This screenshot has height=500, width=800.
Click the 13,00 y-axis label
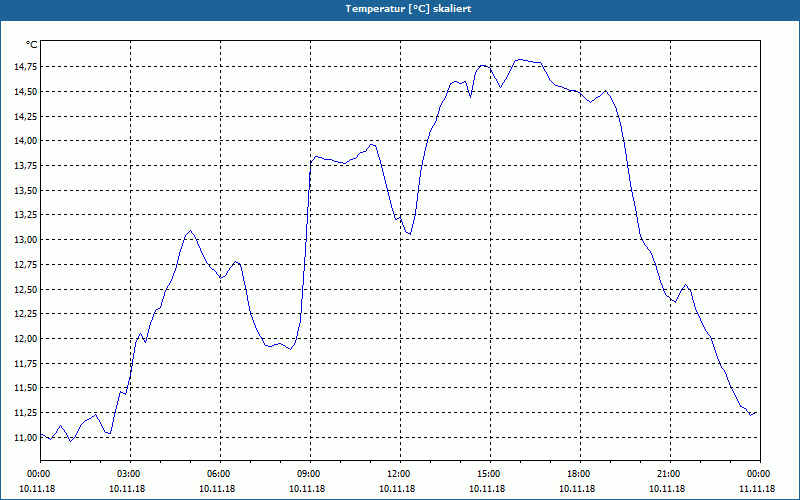click(x=26, y=240)
